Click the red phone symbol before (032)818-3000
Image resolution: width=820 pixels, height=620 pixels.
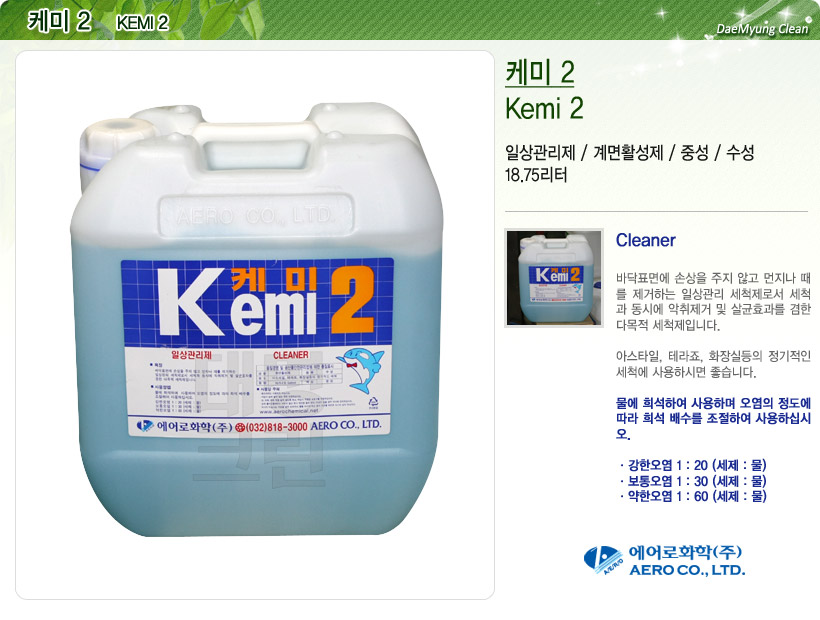(x=240, y=427)
